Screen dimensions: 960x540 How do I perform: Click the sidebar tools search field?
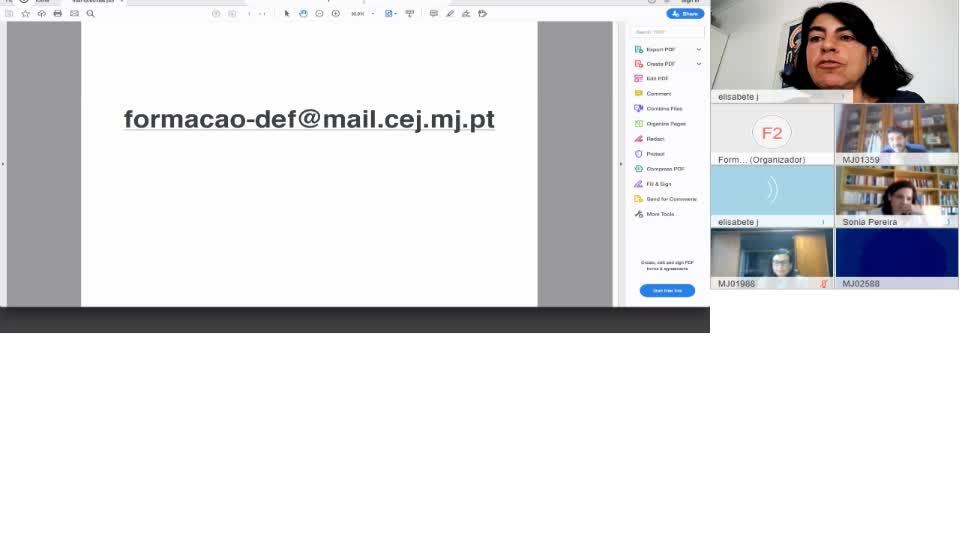pos(667,32)
